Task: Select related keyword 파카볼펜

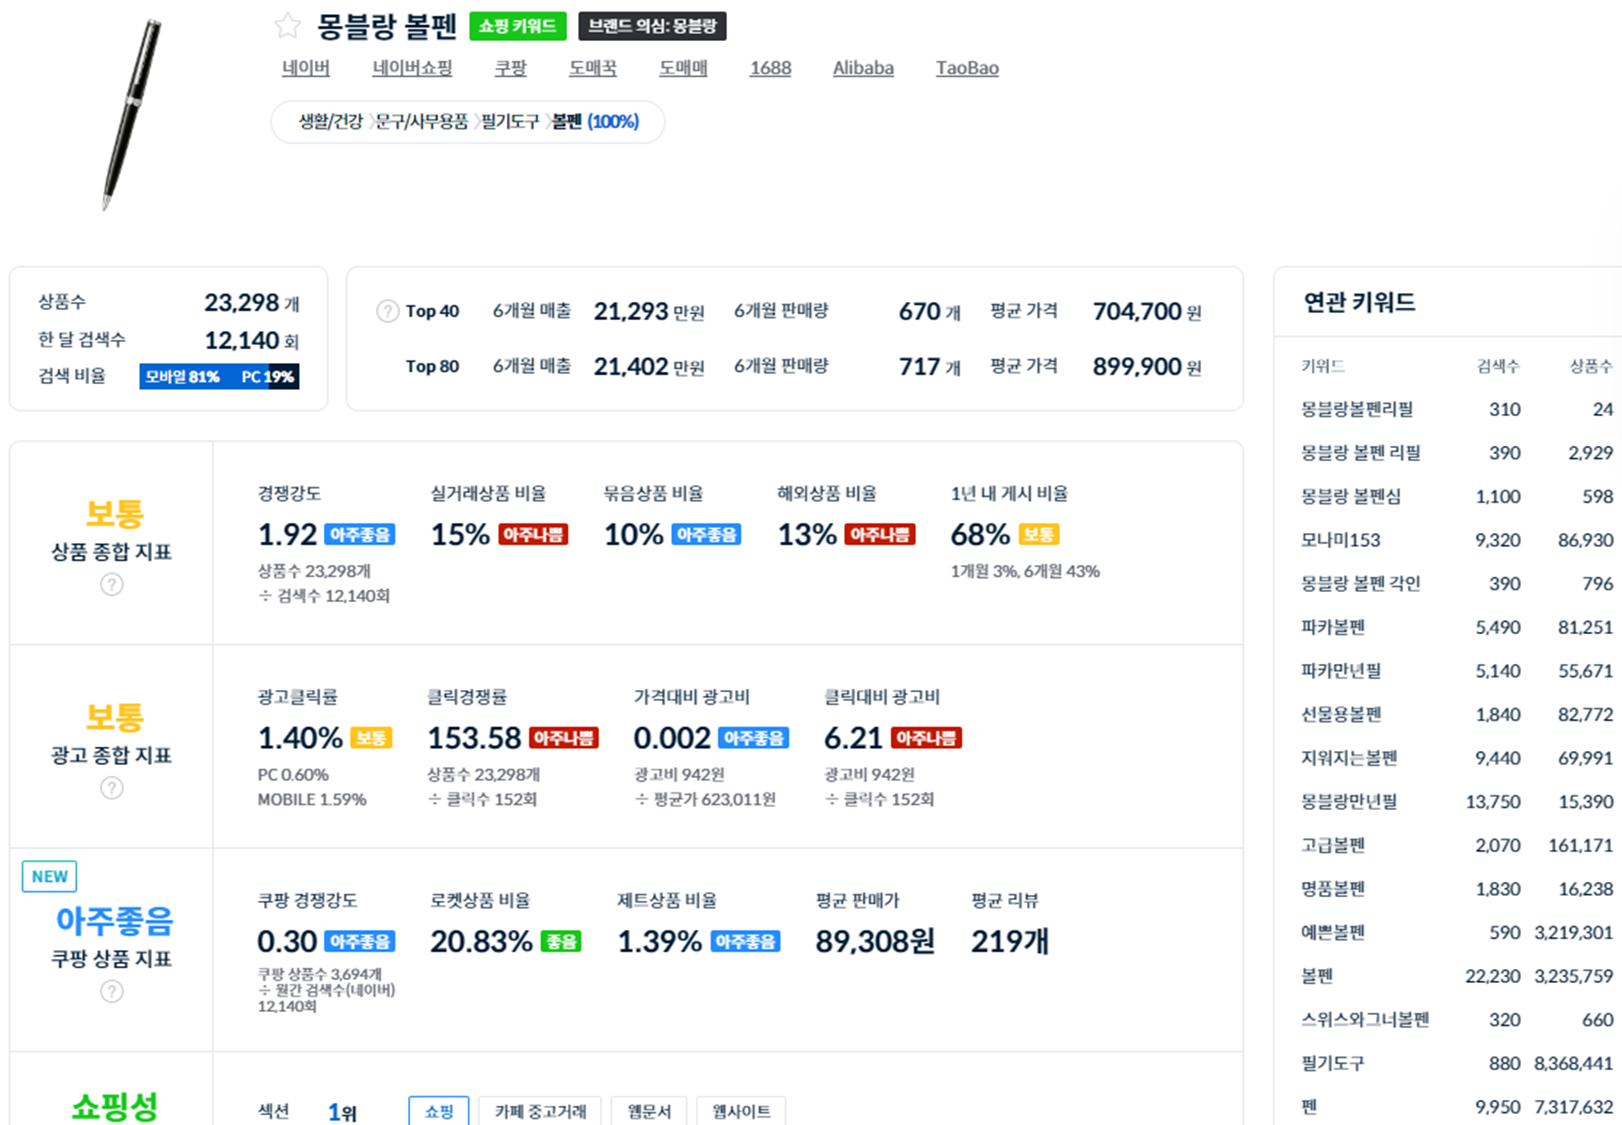Action: pyautogui.click(x=1333, y=627)
